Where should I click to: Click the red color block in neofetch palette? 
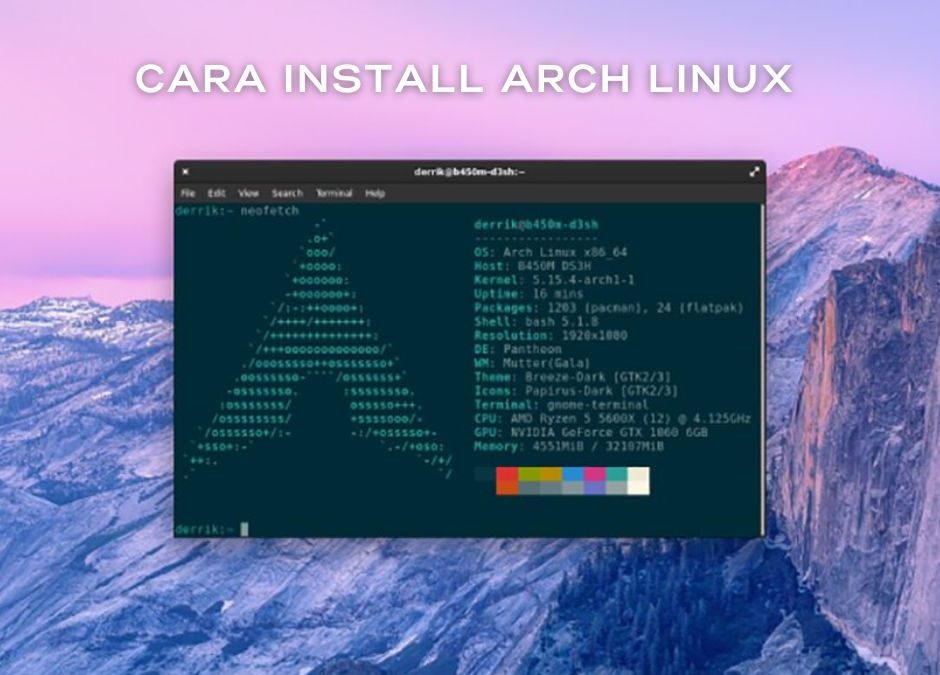507,474
